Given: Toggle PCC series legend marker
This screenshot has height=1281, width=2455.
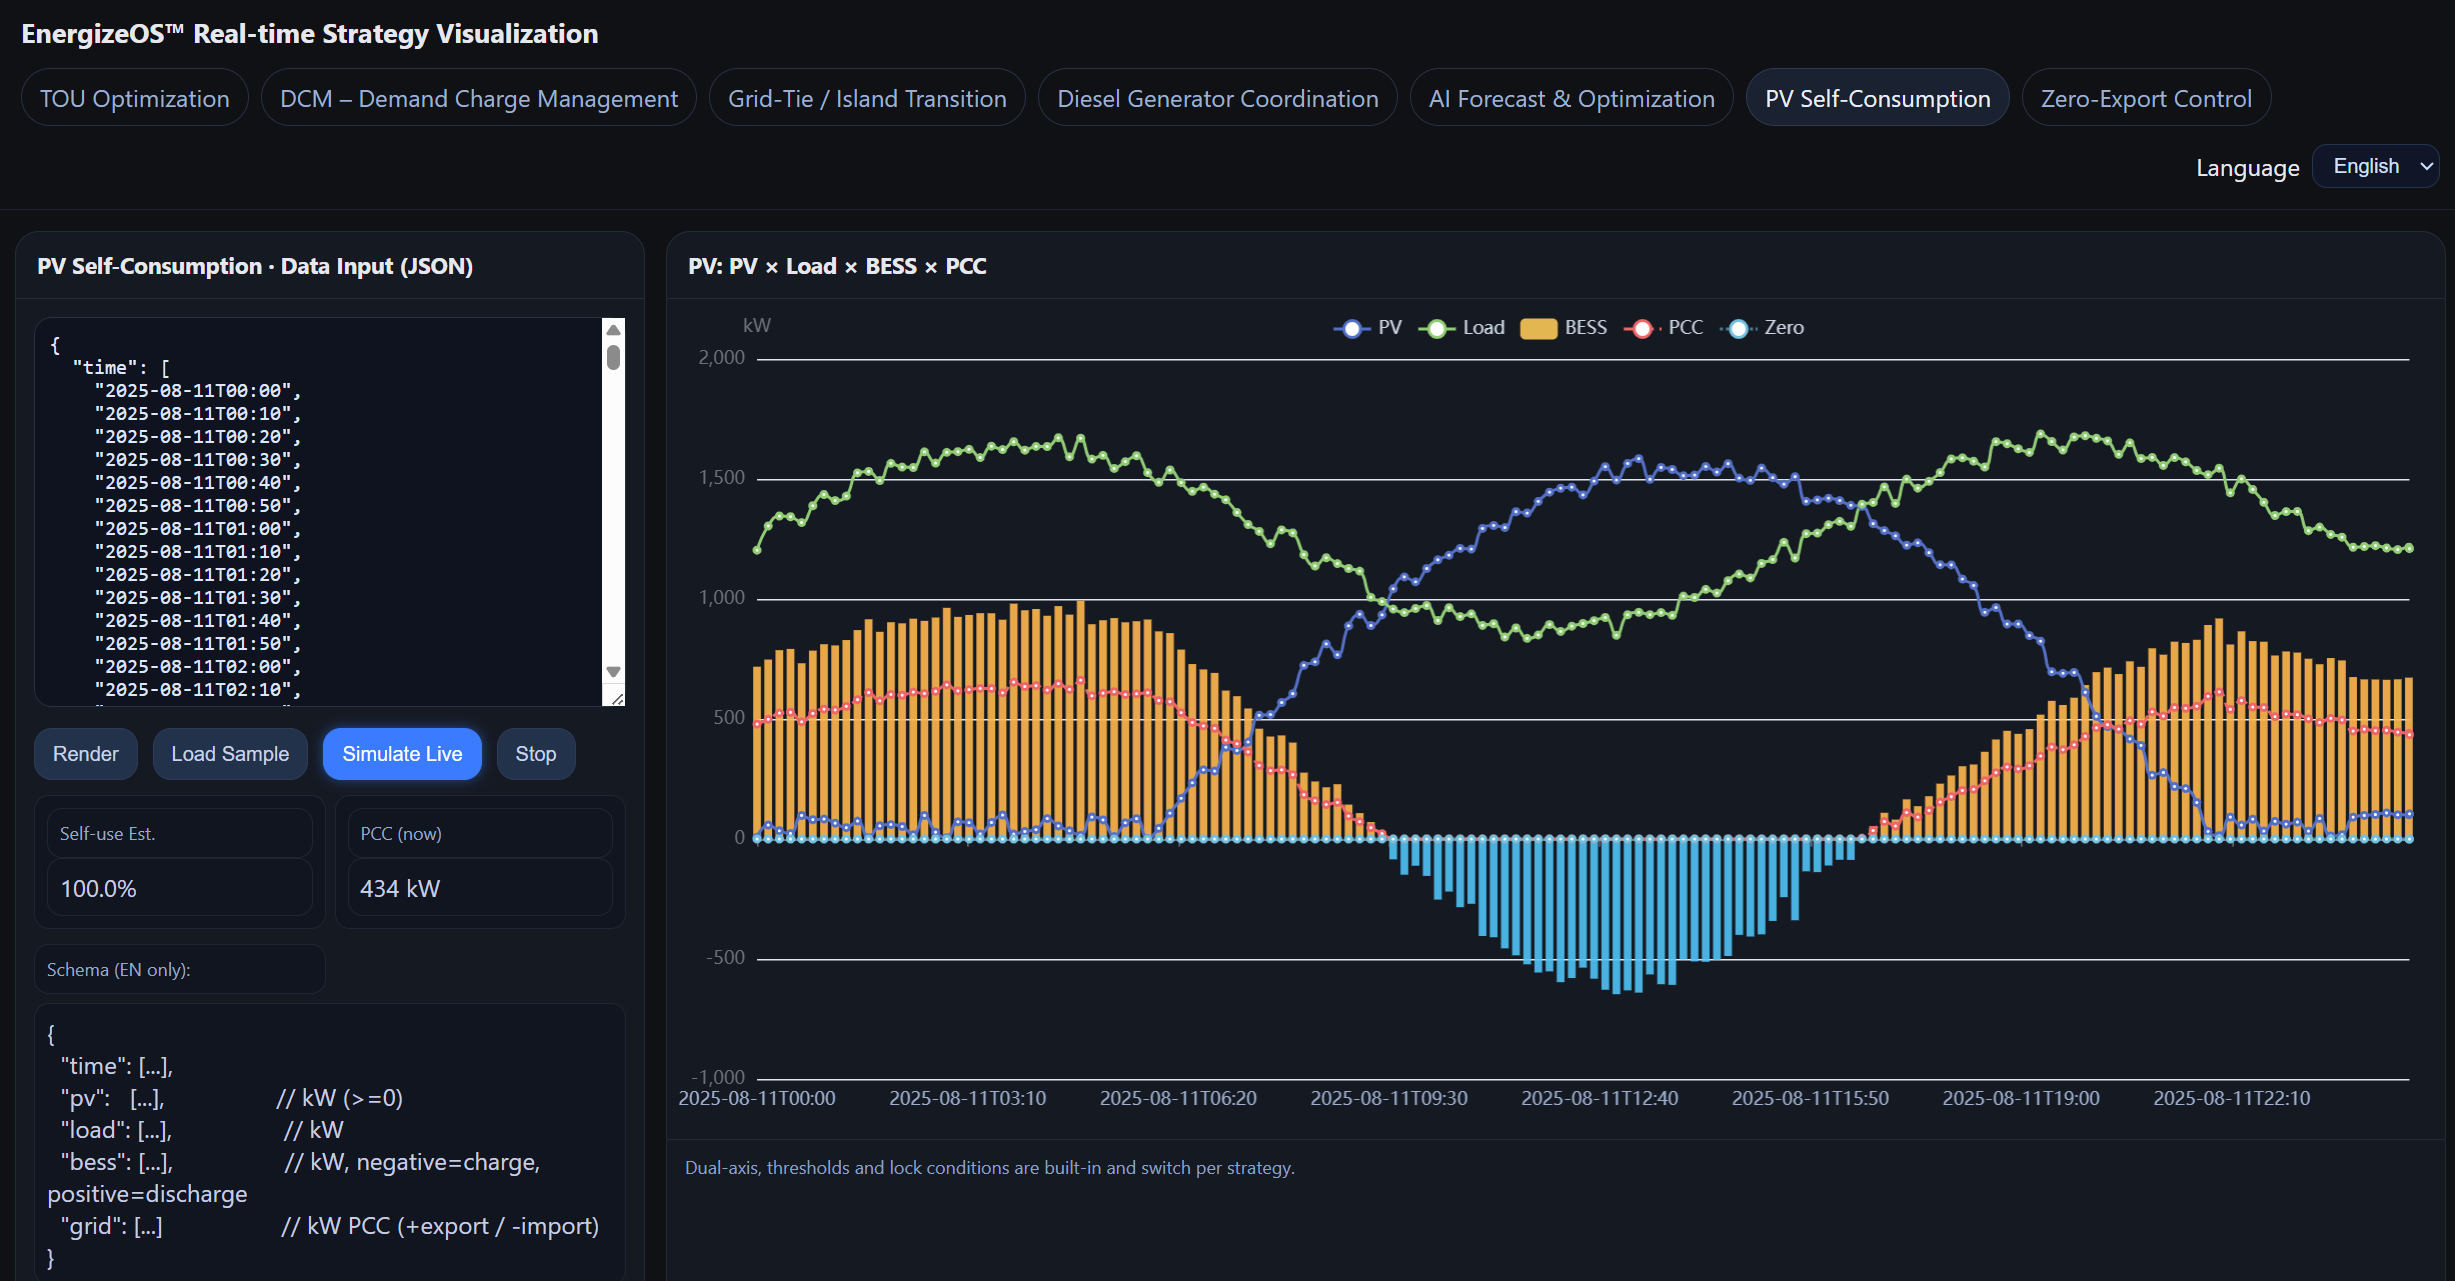Looking at the screenshot, I should (1642, 329).
